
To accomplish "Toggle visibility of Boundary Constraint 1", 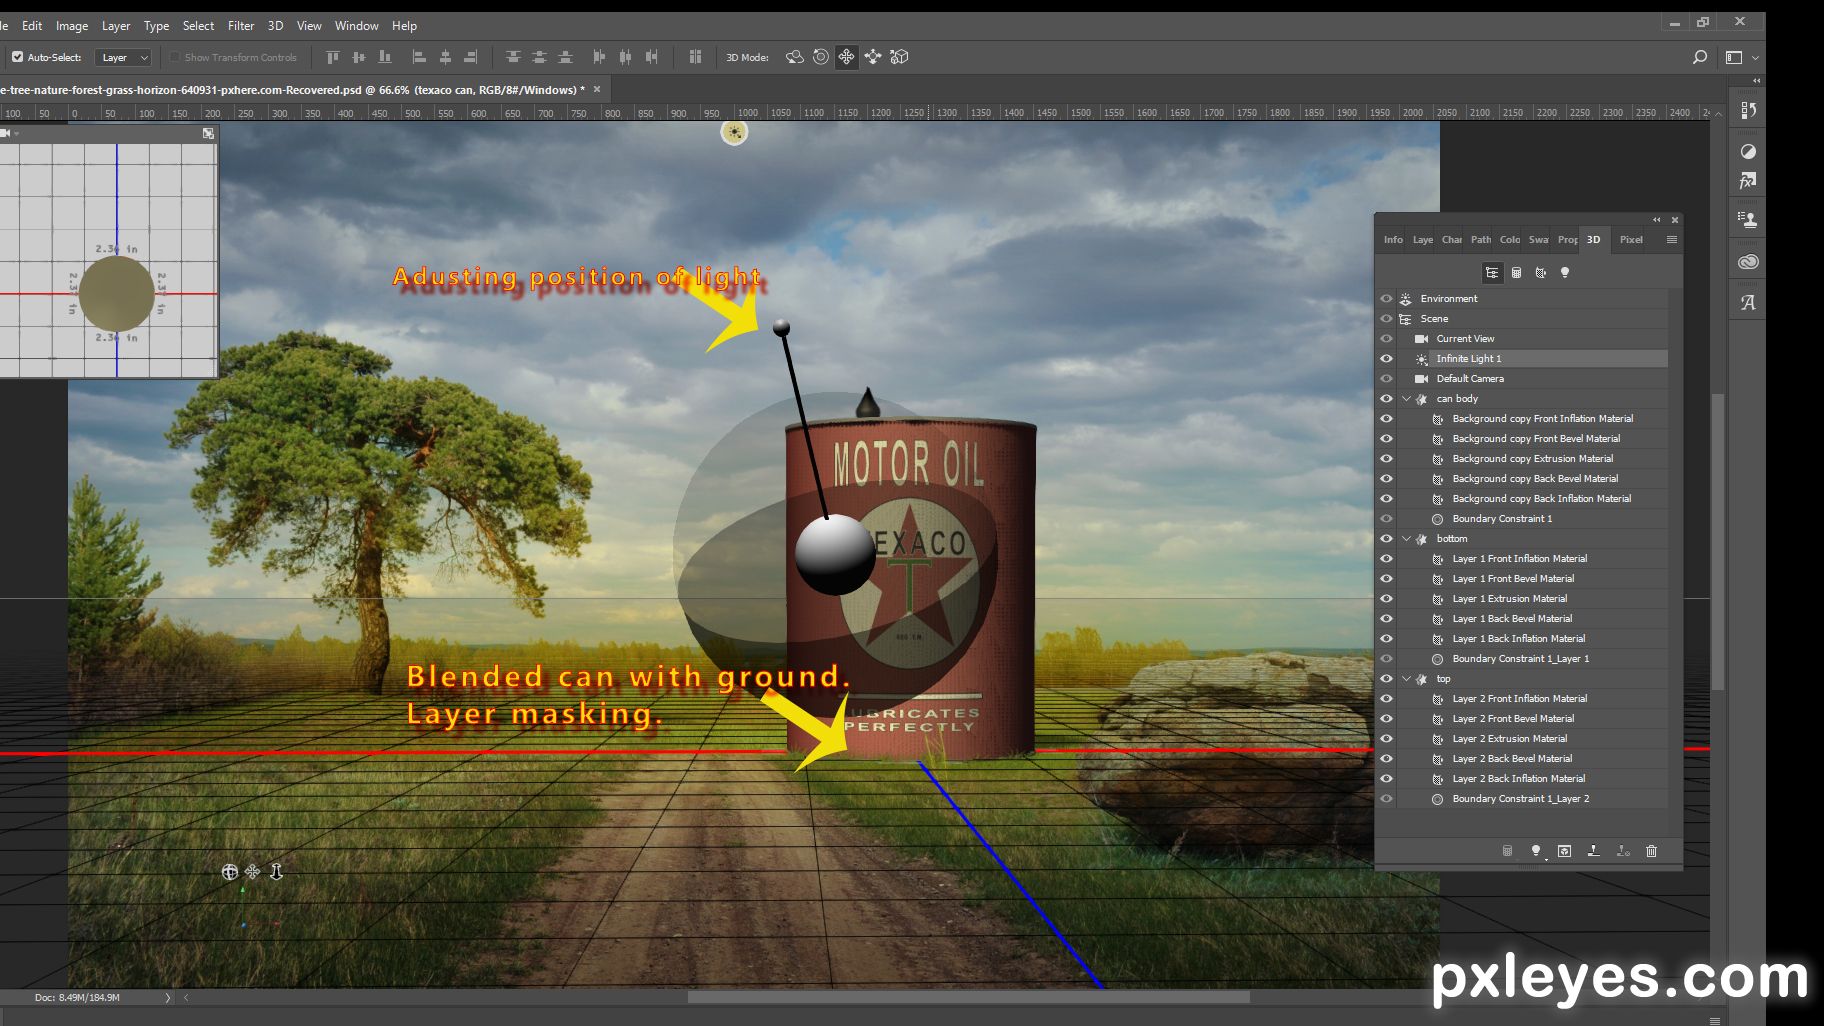I will pos(1386,518).
